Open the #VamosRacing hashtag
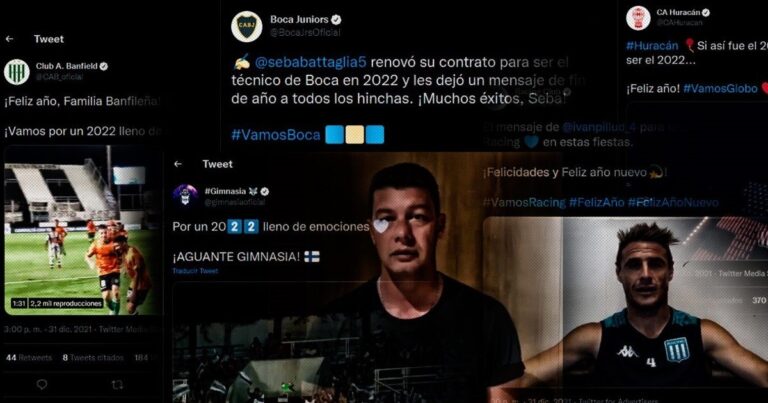The height and width of the screenshot is (403, 768). point(524,202)
